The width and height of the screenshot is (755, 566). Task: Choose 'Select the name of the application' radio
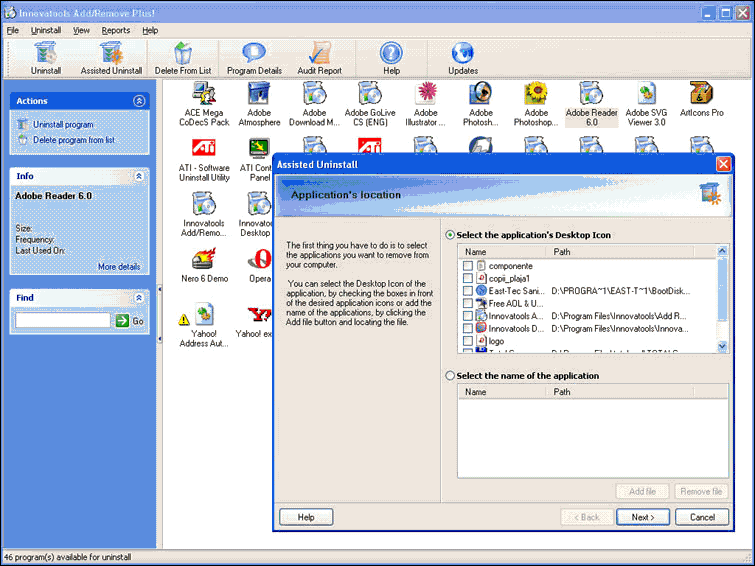pyautogui.click(x=450, y=376)
